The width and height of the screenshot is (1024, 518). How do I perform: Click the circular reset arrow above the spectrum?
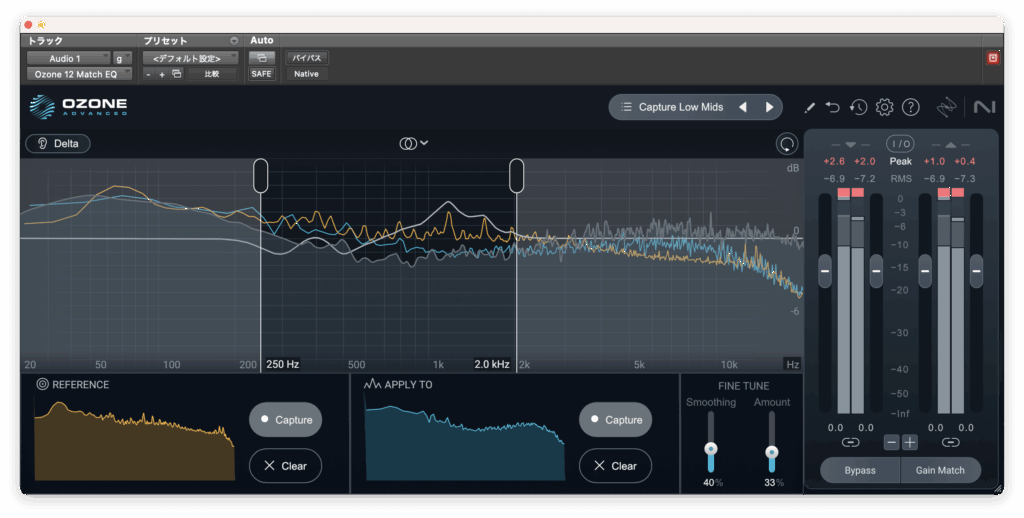(x=787, y=144)
